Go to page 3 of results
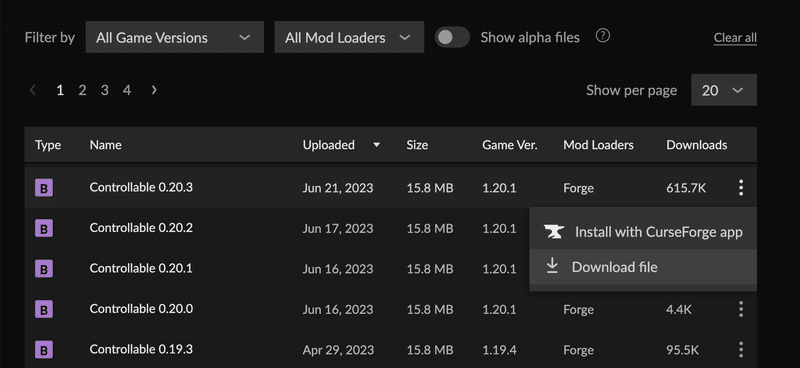 tap(105, 90)
